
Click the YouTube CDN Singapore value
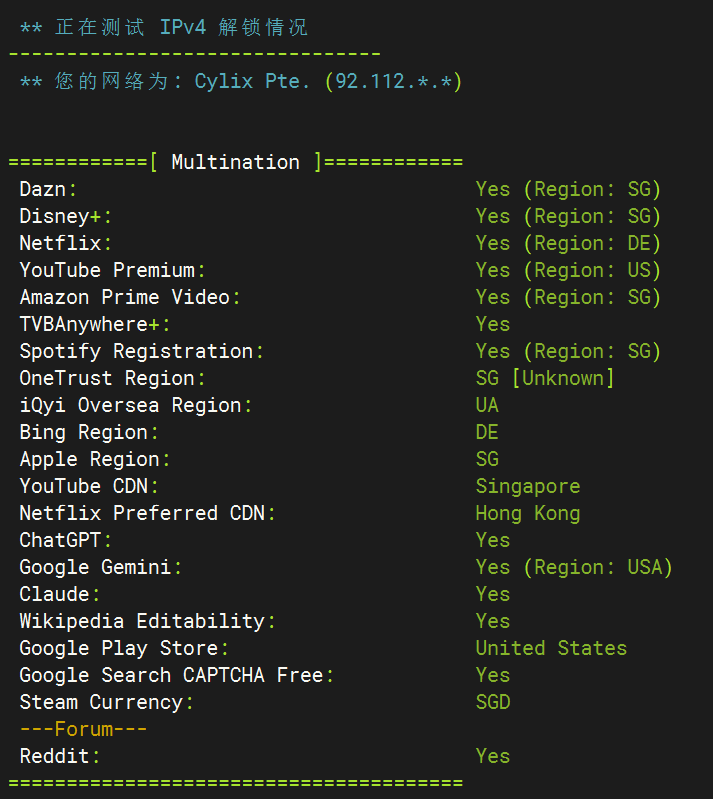(527, 486)
